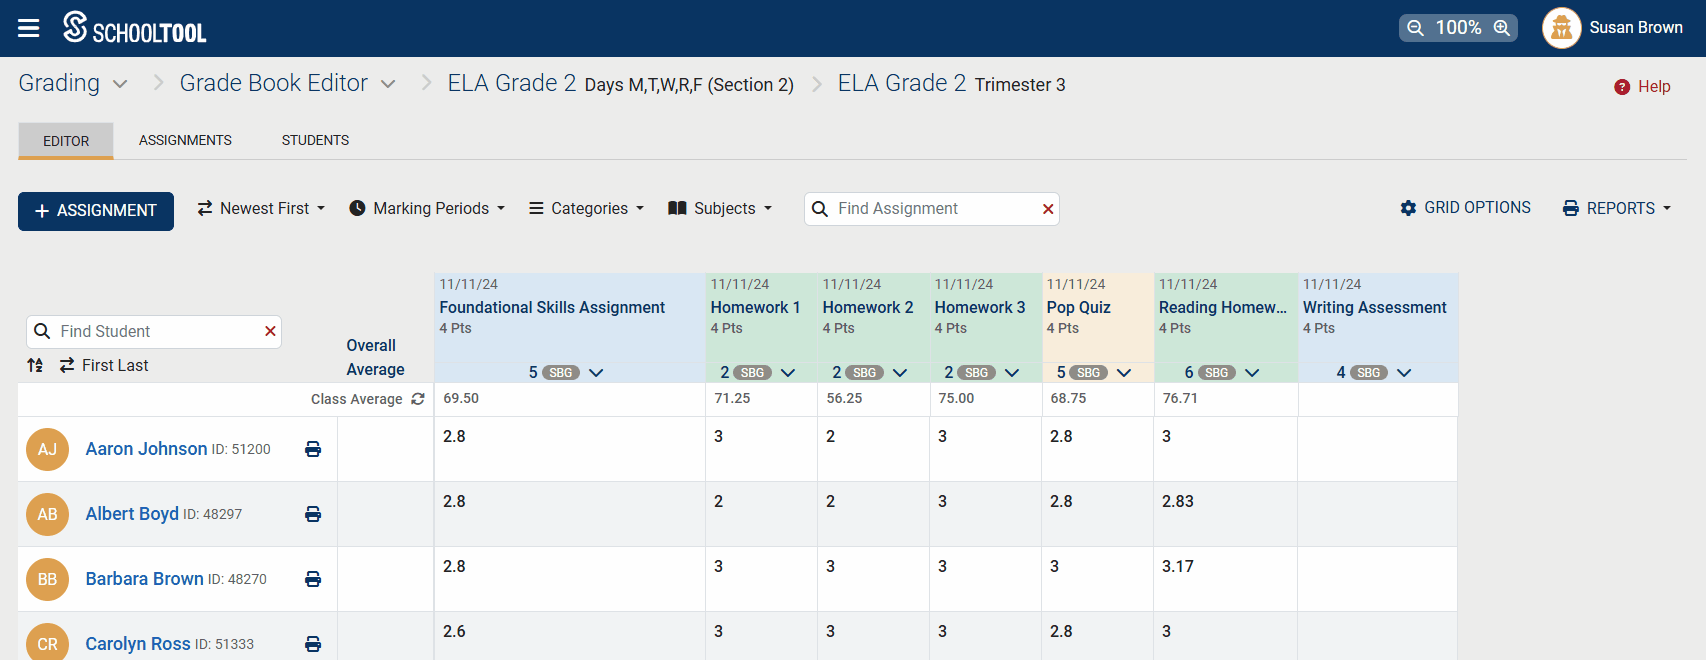Expand Homework 1 column chevron
The height and width of the screenshot is (660, 1706).
pyautogui.click(x=788, y=373)
